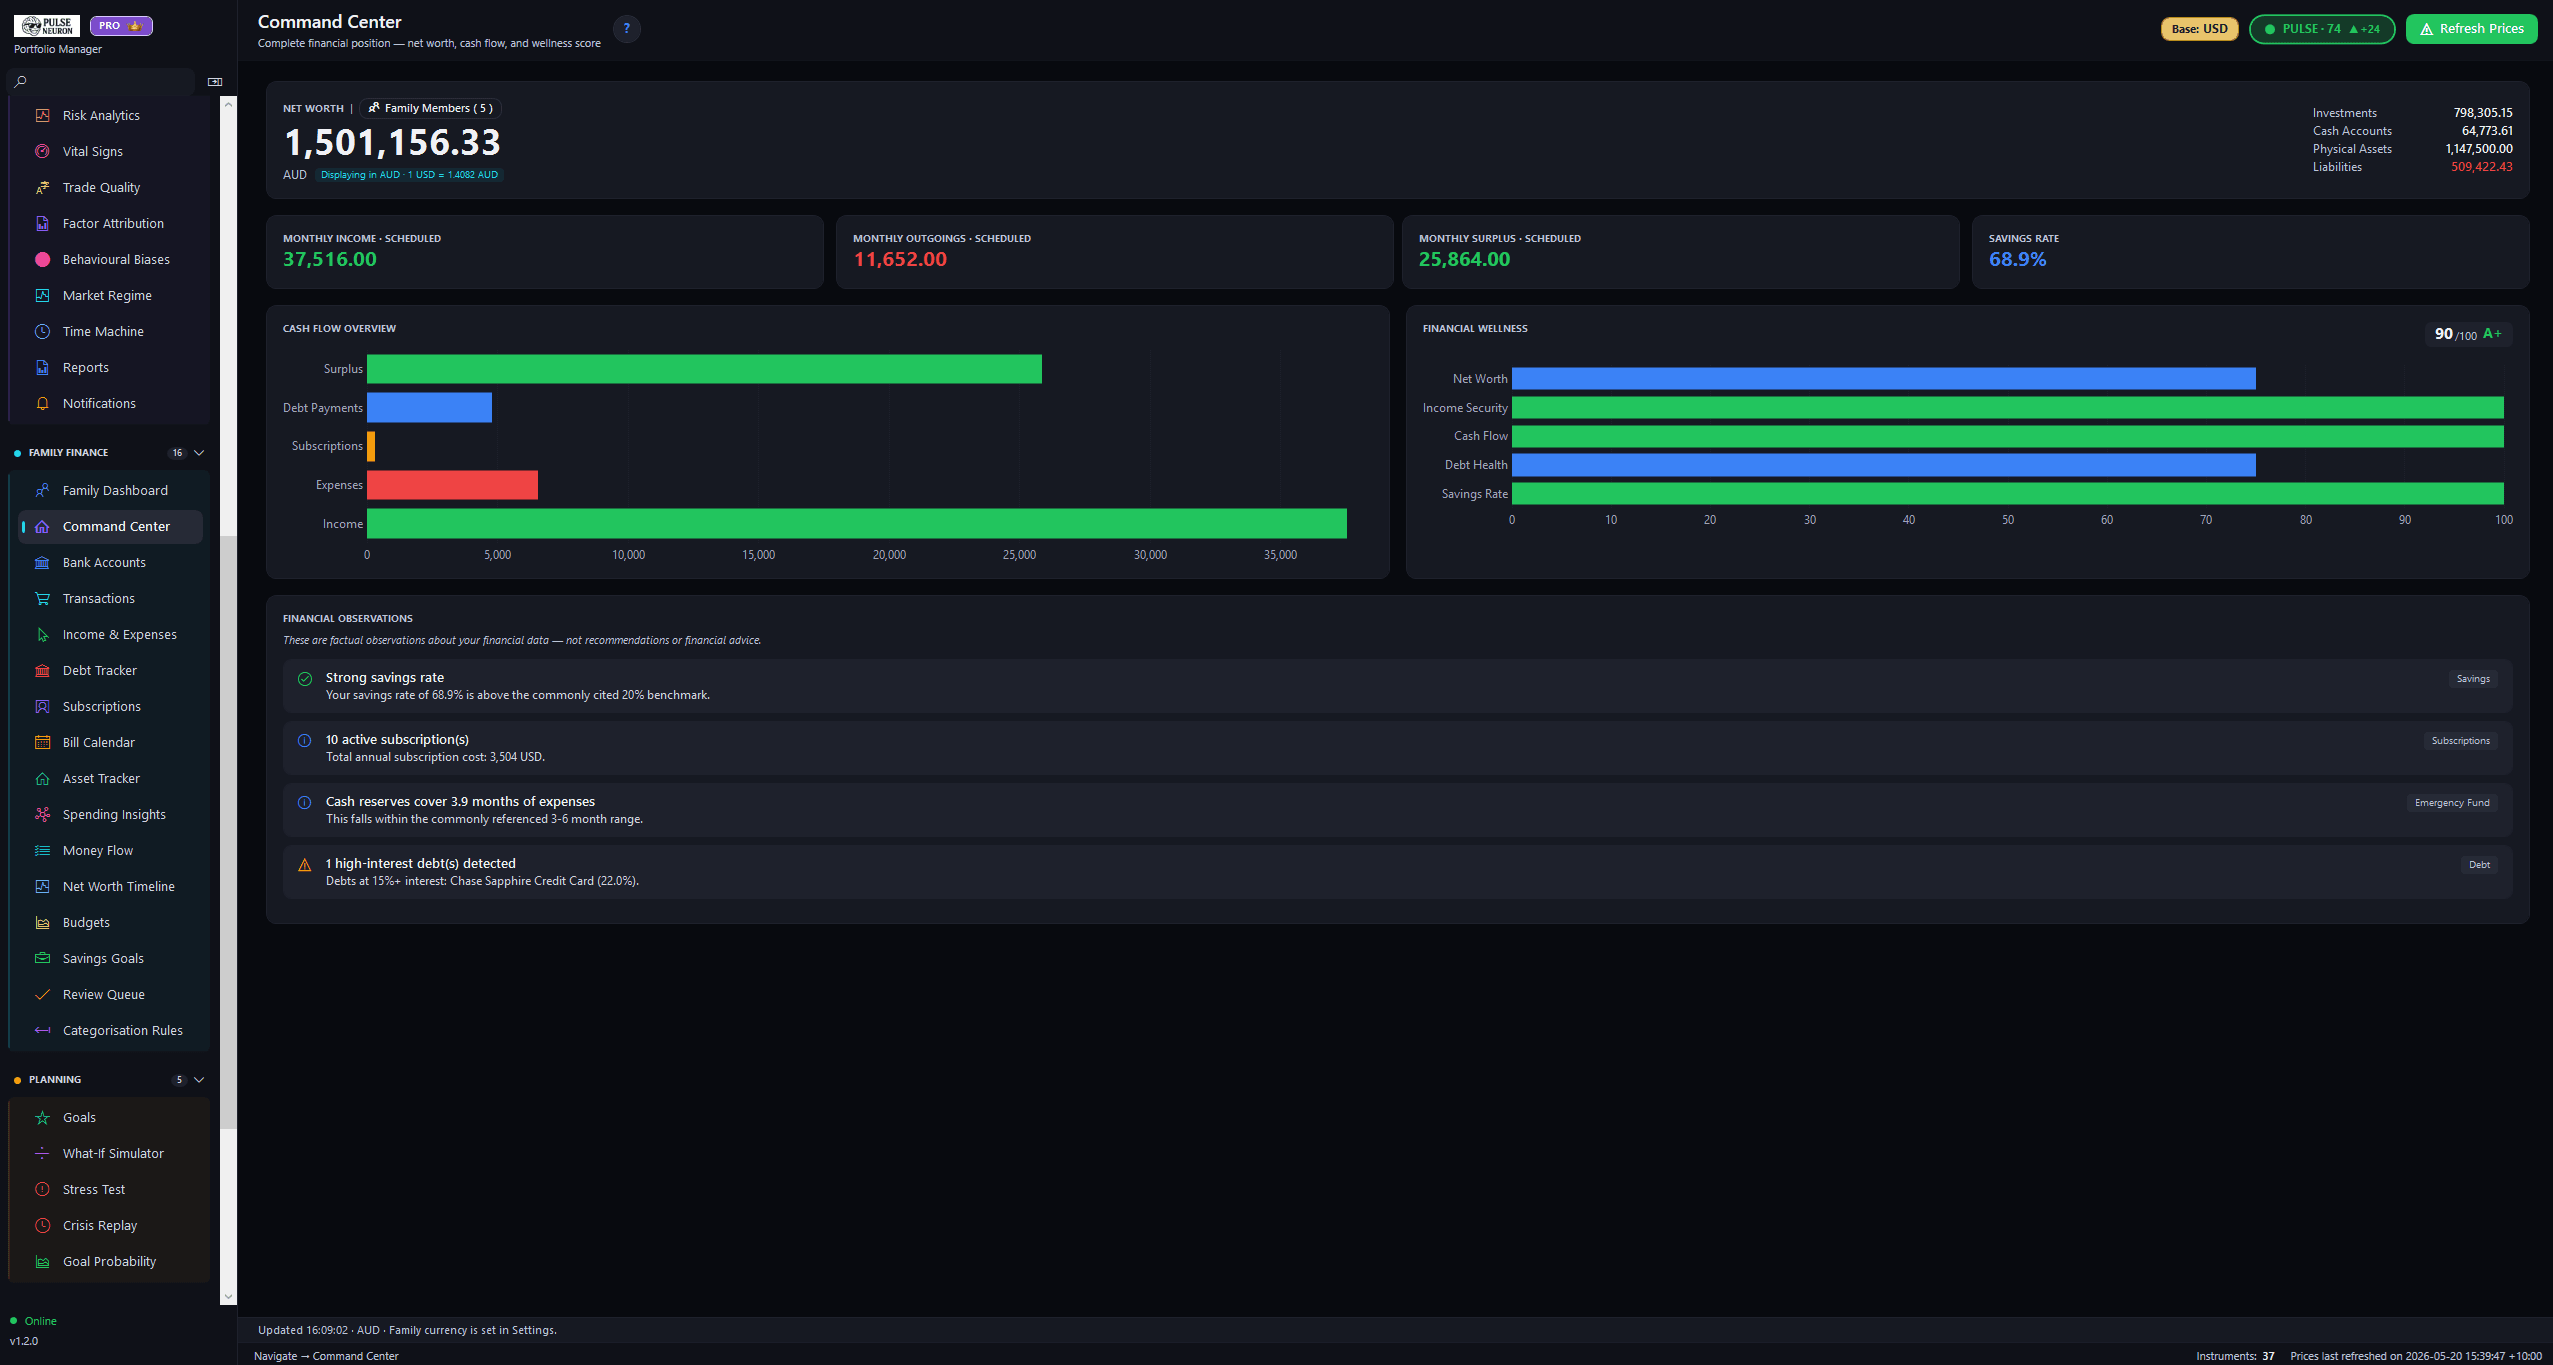The image size is (2553, 1365).
Task: Click the Net Worth wellness bar
Action: (1883, 378)
